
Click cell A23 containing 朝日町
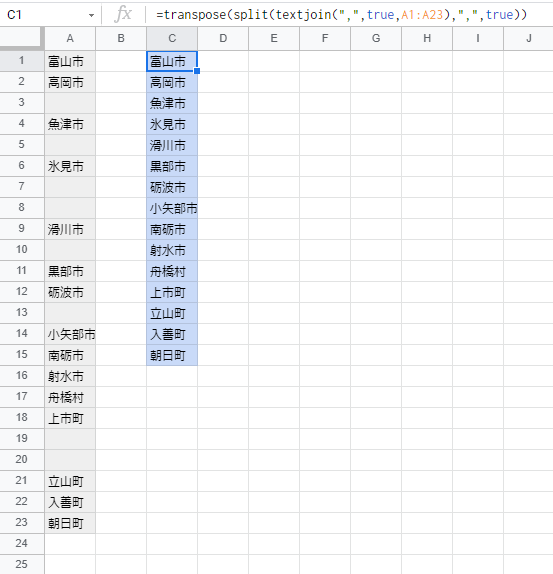point(70,523)
